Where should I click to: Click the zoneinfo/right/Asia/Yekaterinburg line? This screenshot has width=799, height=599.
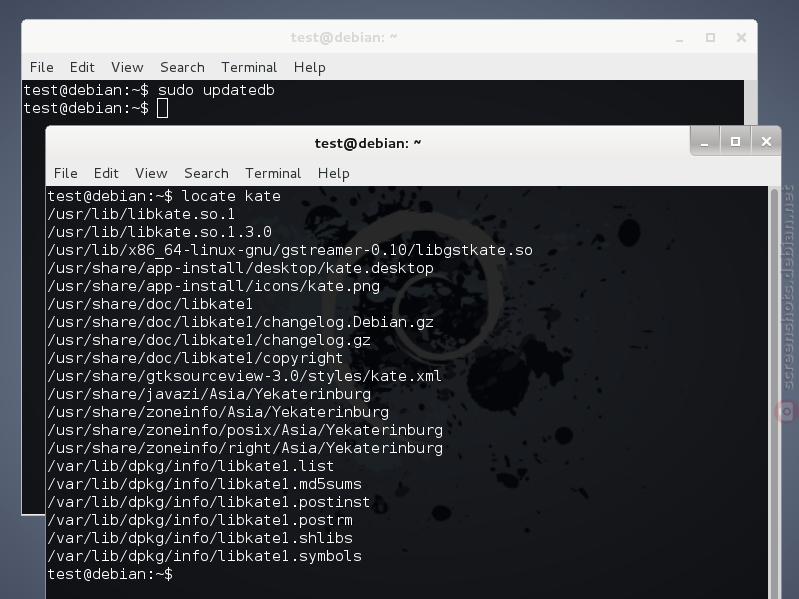tap(245, 448)
